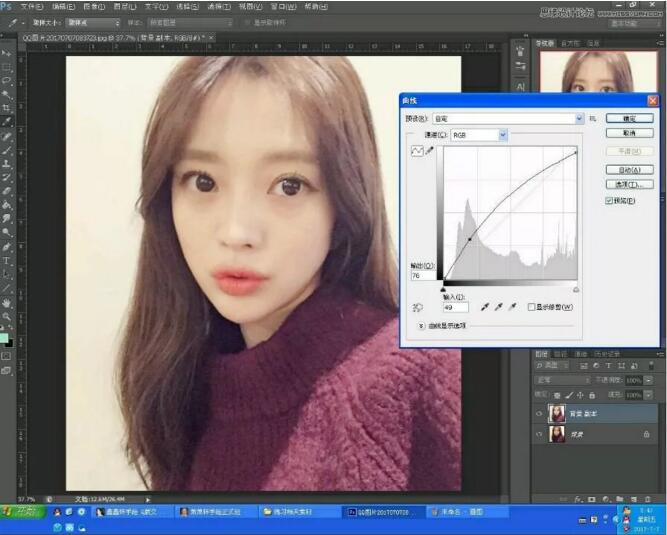This screenshot has height=535, width=667.
Task: Pick the black point eyedropper in Curves
Action: (485, 307)
